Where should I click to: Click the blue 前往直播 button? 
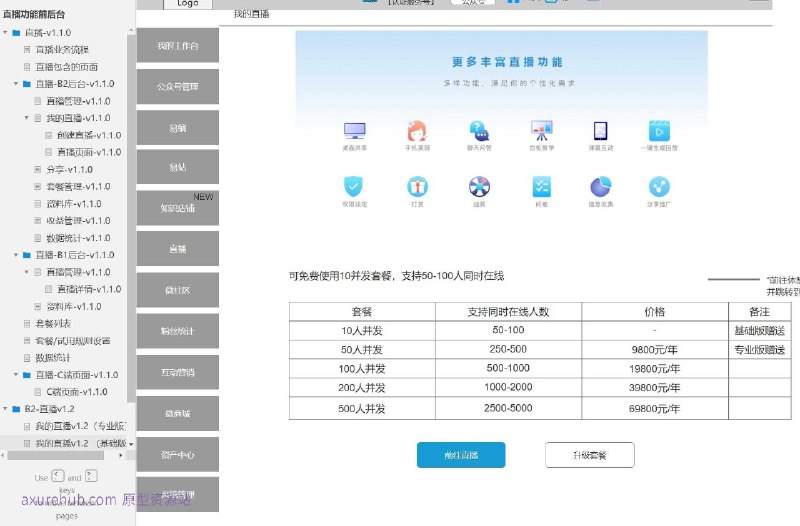pos(461,455)
